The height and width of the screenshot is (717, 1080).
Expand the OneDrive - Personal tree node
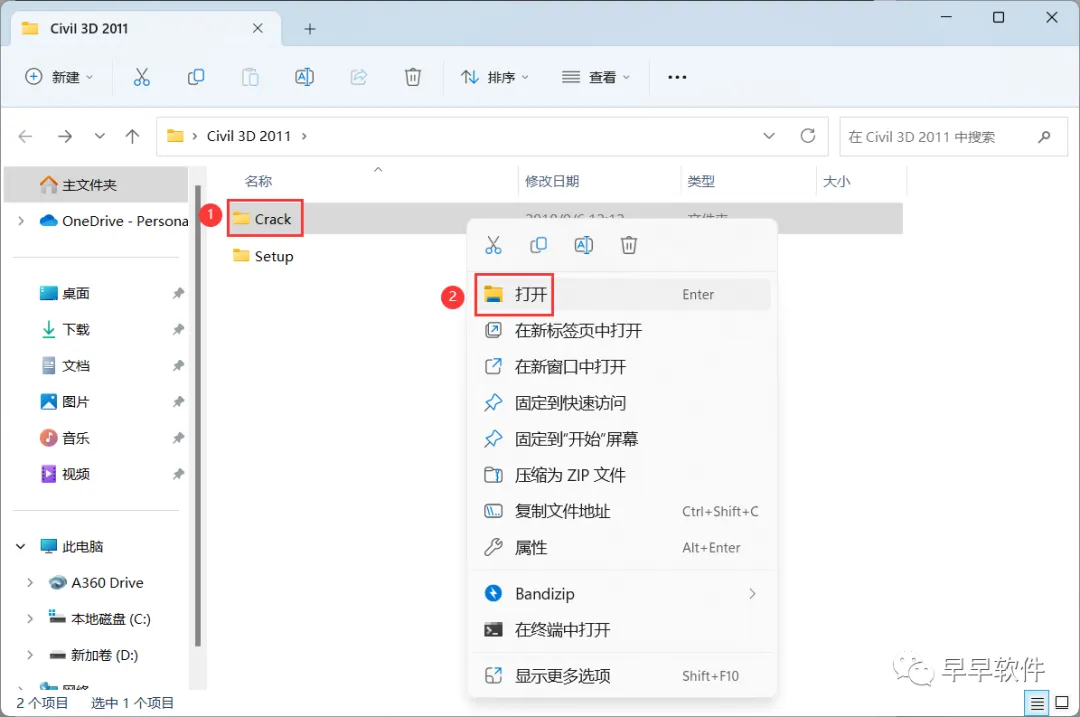click(21, 221)
